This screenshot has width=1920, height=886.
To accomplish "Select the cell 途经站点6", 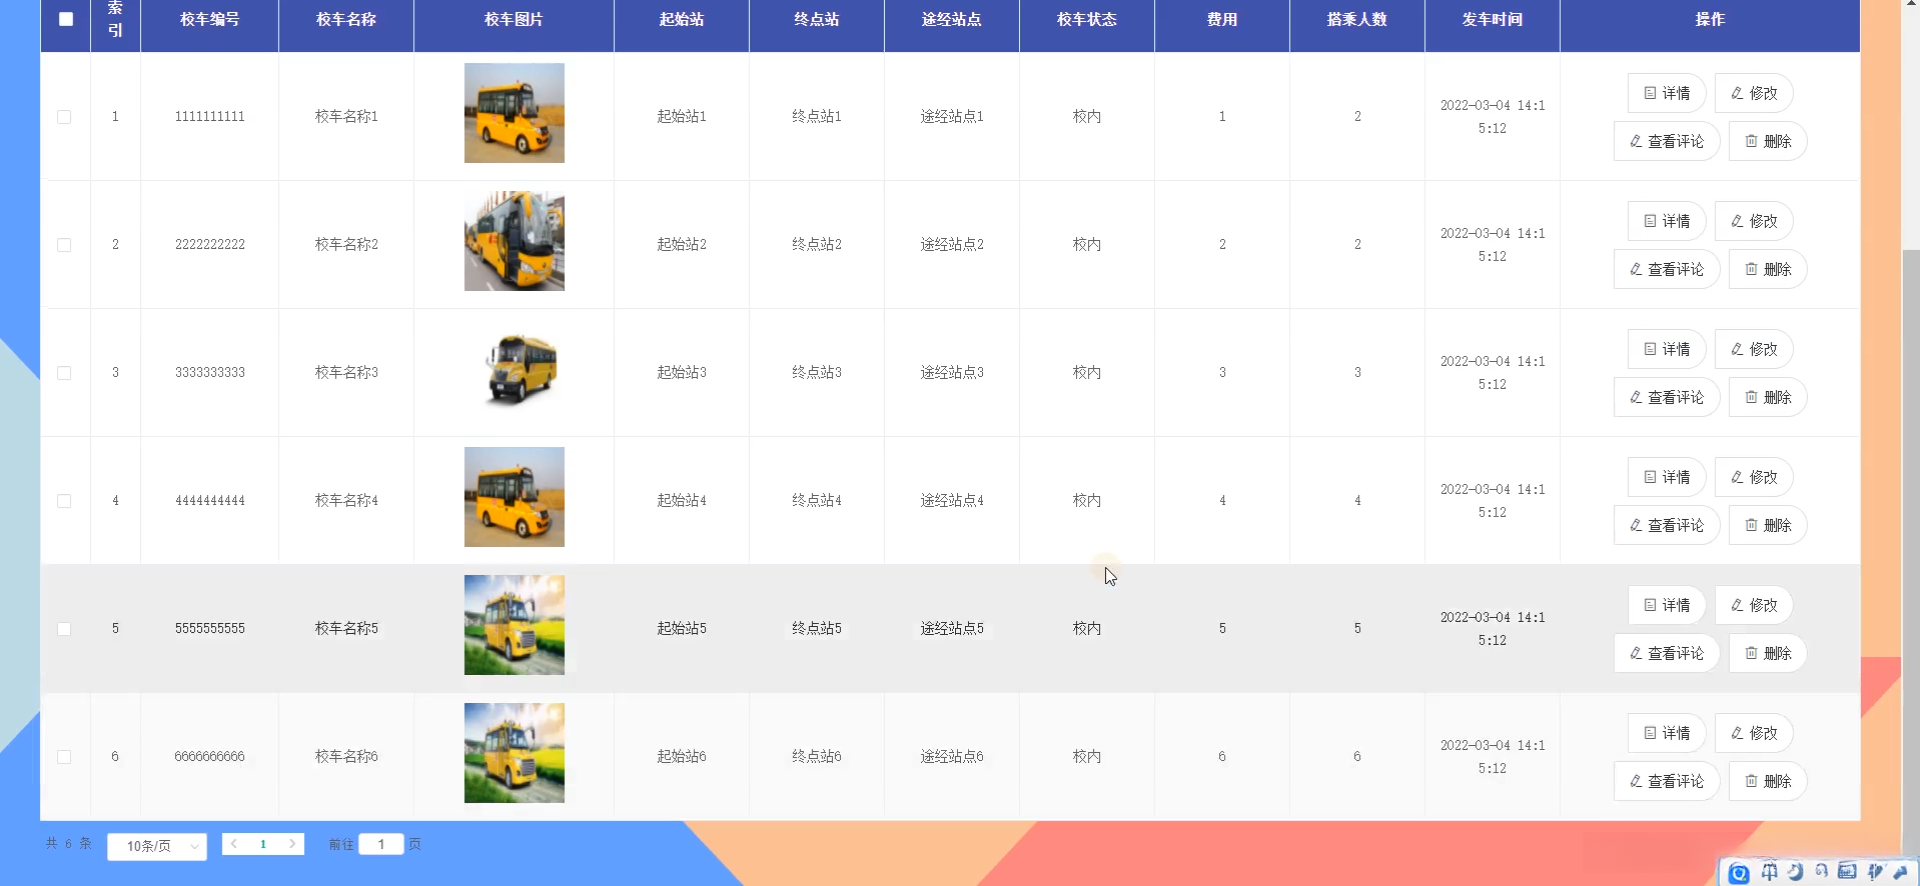I will [x=952, y=757].
